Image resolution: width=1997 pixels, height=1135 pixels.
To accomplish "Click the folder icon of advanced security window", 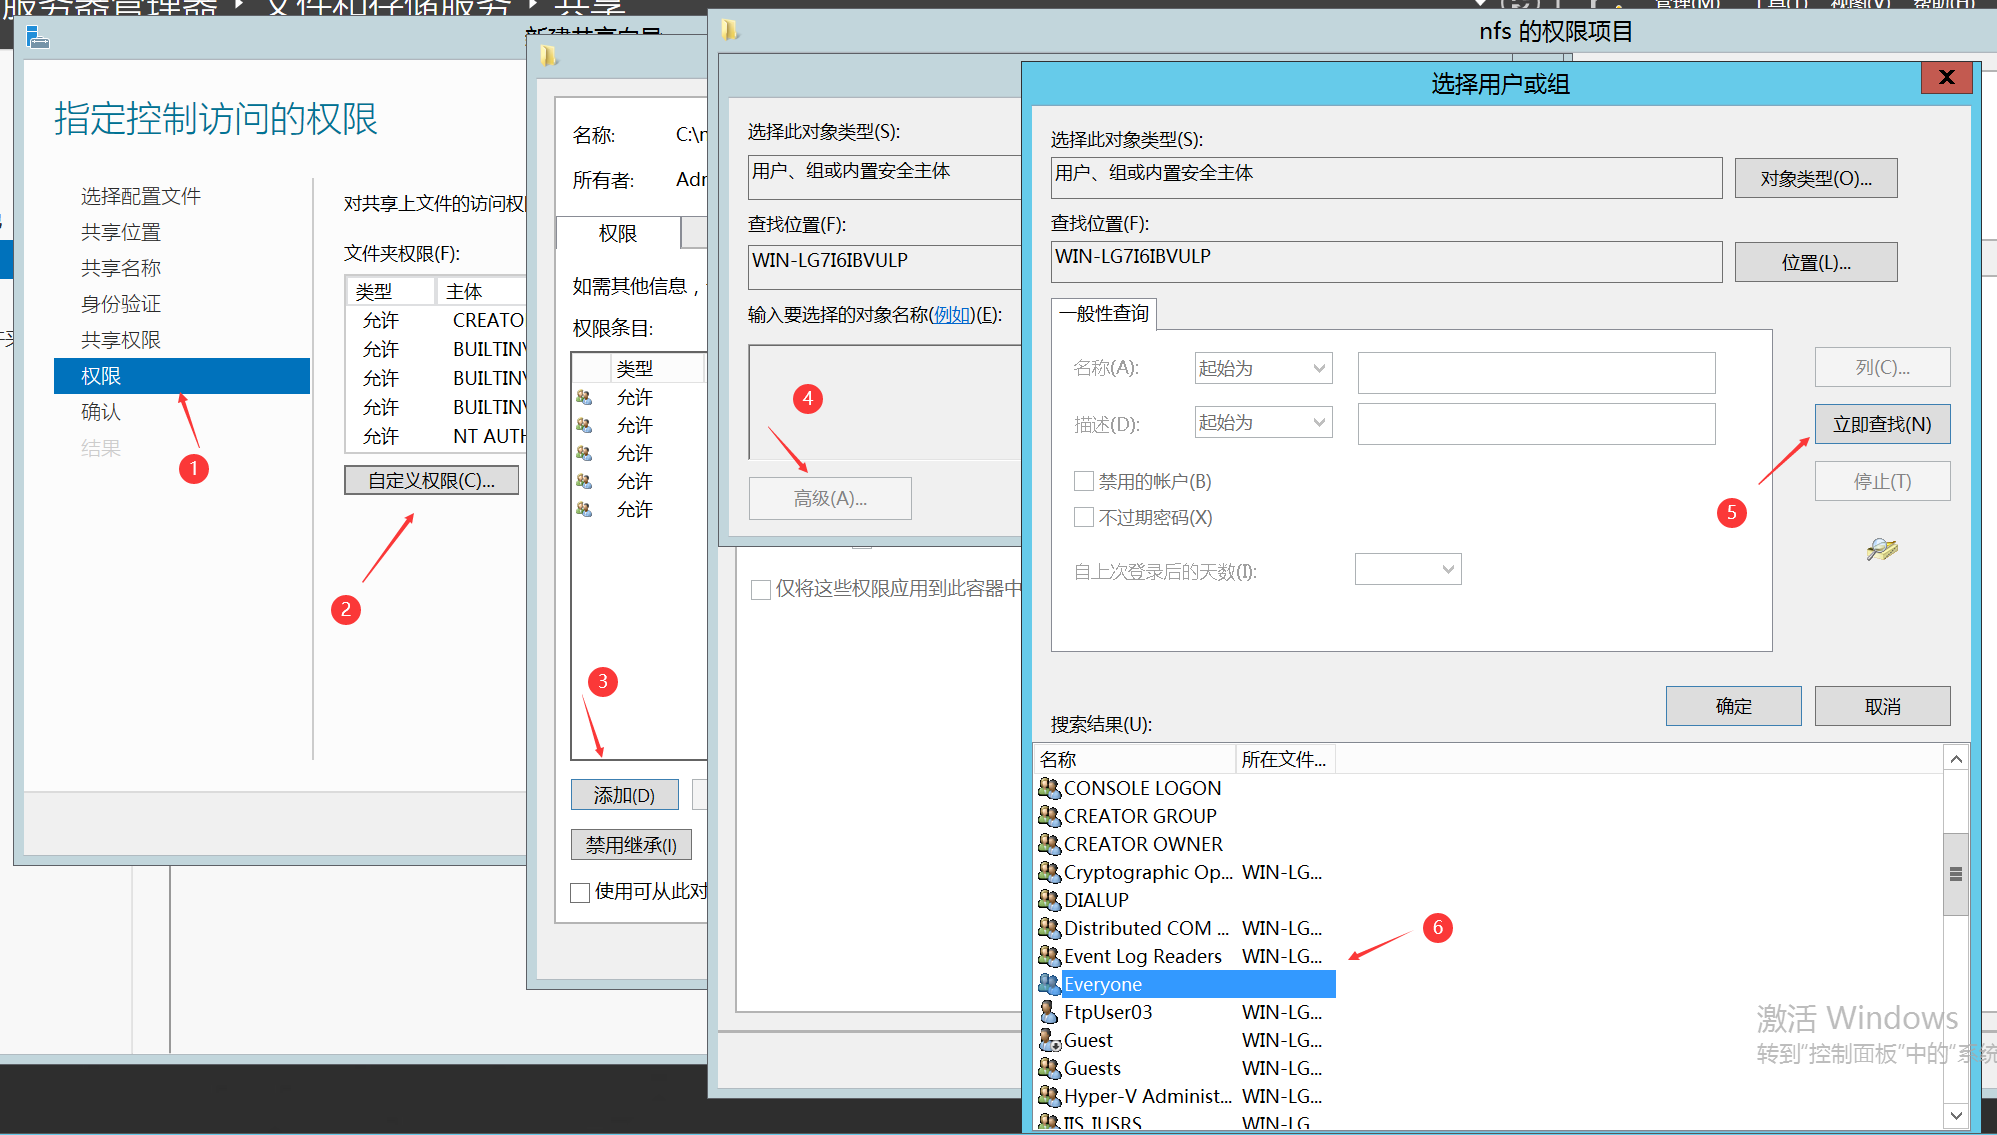I will 548,56.
